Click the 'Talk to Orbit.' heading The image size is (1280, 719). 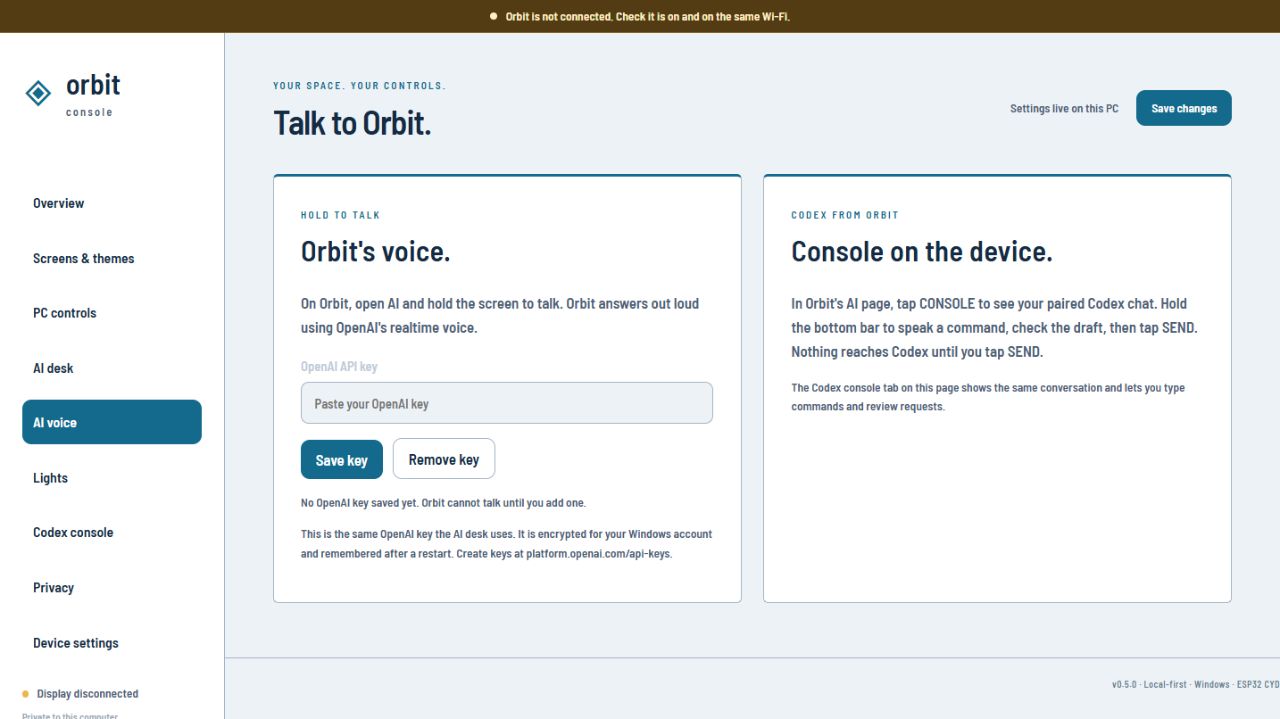pyautogui.click(x=352, y=123)
